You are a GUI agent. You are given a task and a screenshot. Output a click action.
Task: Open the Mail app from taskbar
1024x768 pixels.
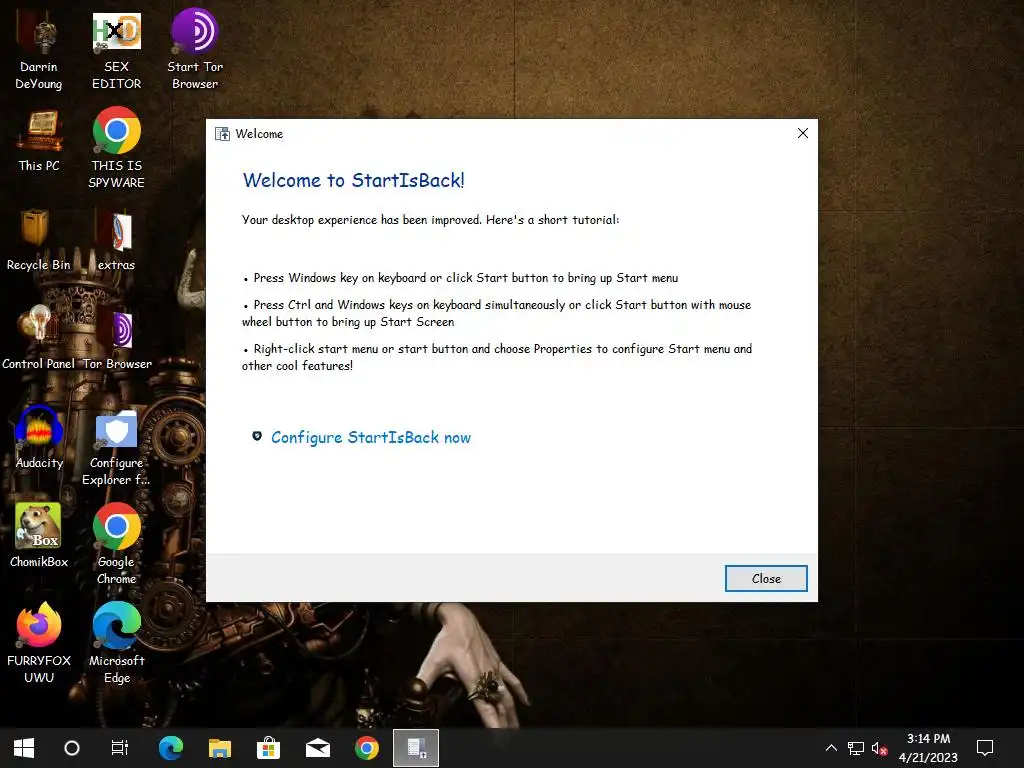(x=318, y=748)
